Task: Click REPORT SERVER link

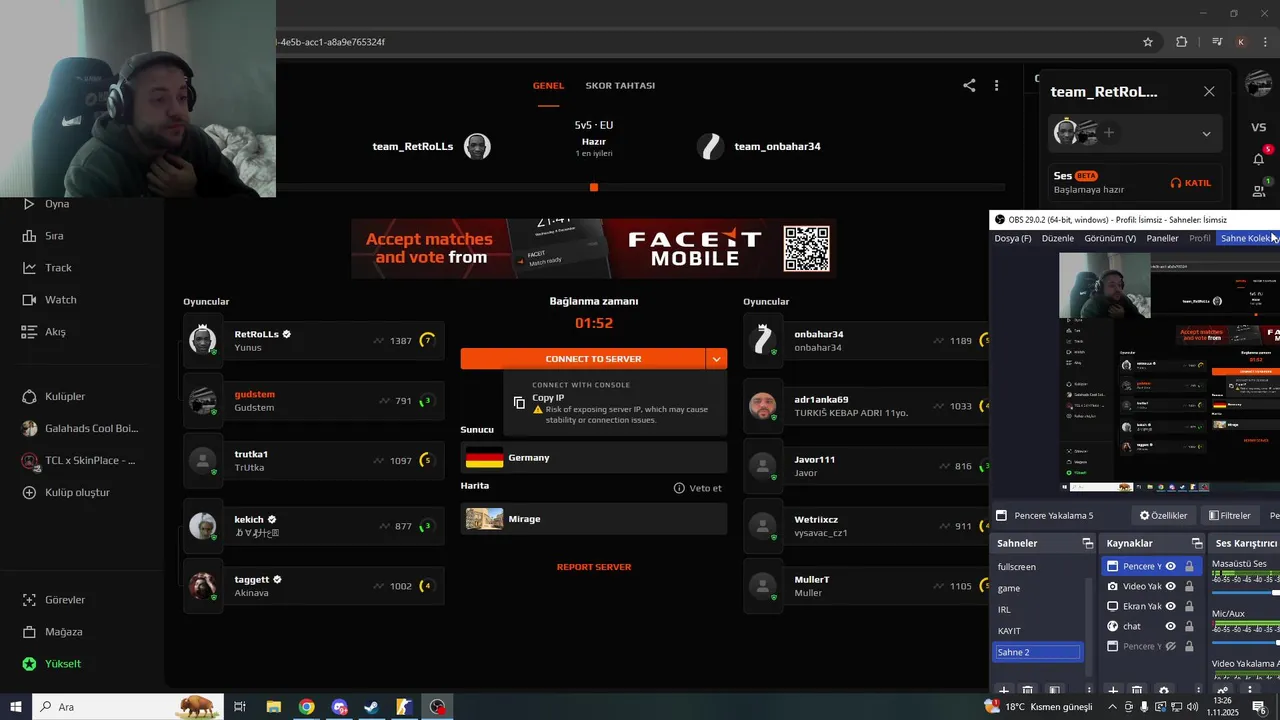Action: [594, 567]
